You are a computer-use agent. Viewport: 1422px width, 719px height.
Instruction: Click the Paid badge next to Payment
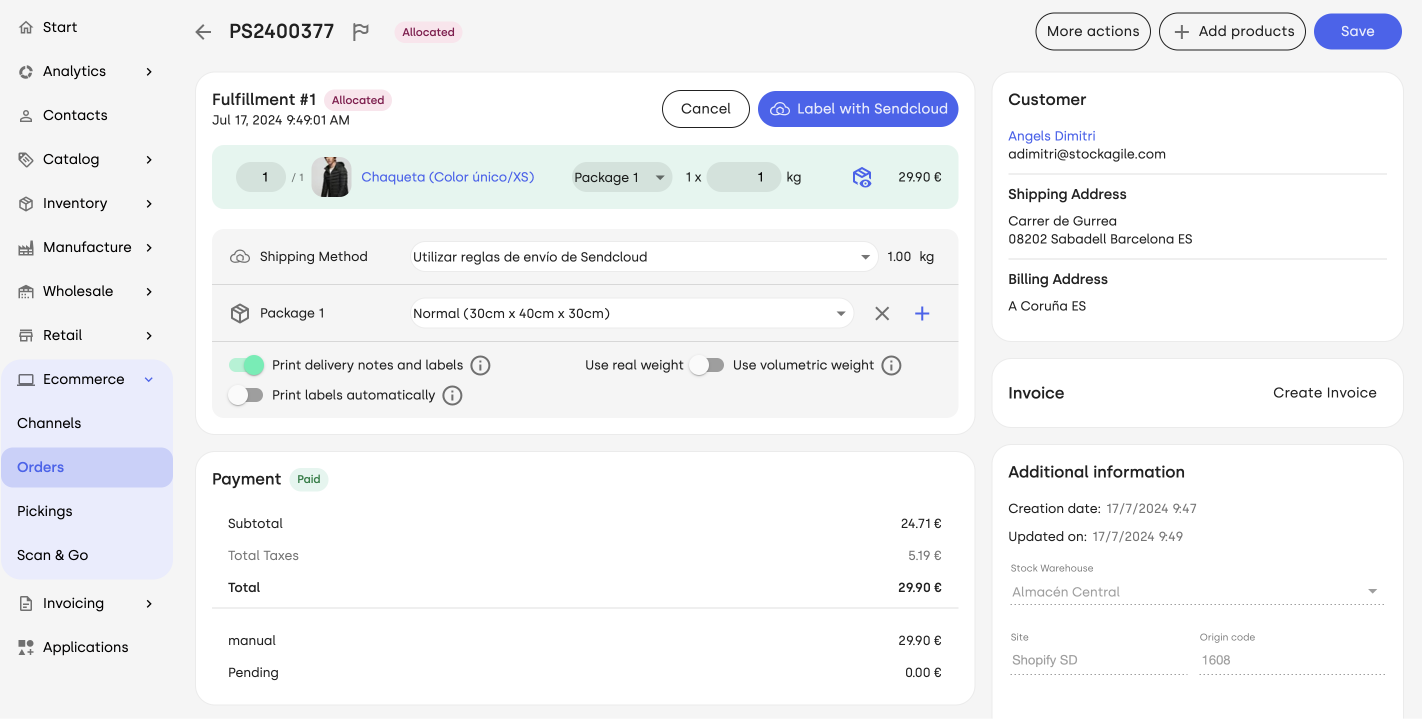pyautogui.click(x=309, y=479)
